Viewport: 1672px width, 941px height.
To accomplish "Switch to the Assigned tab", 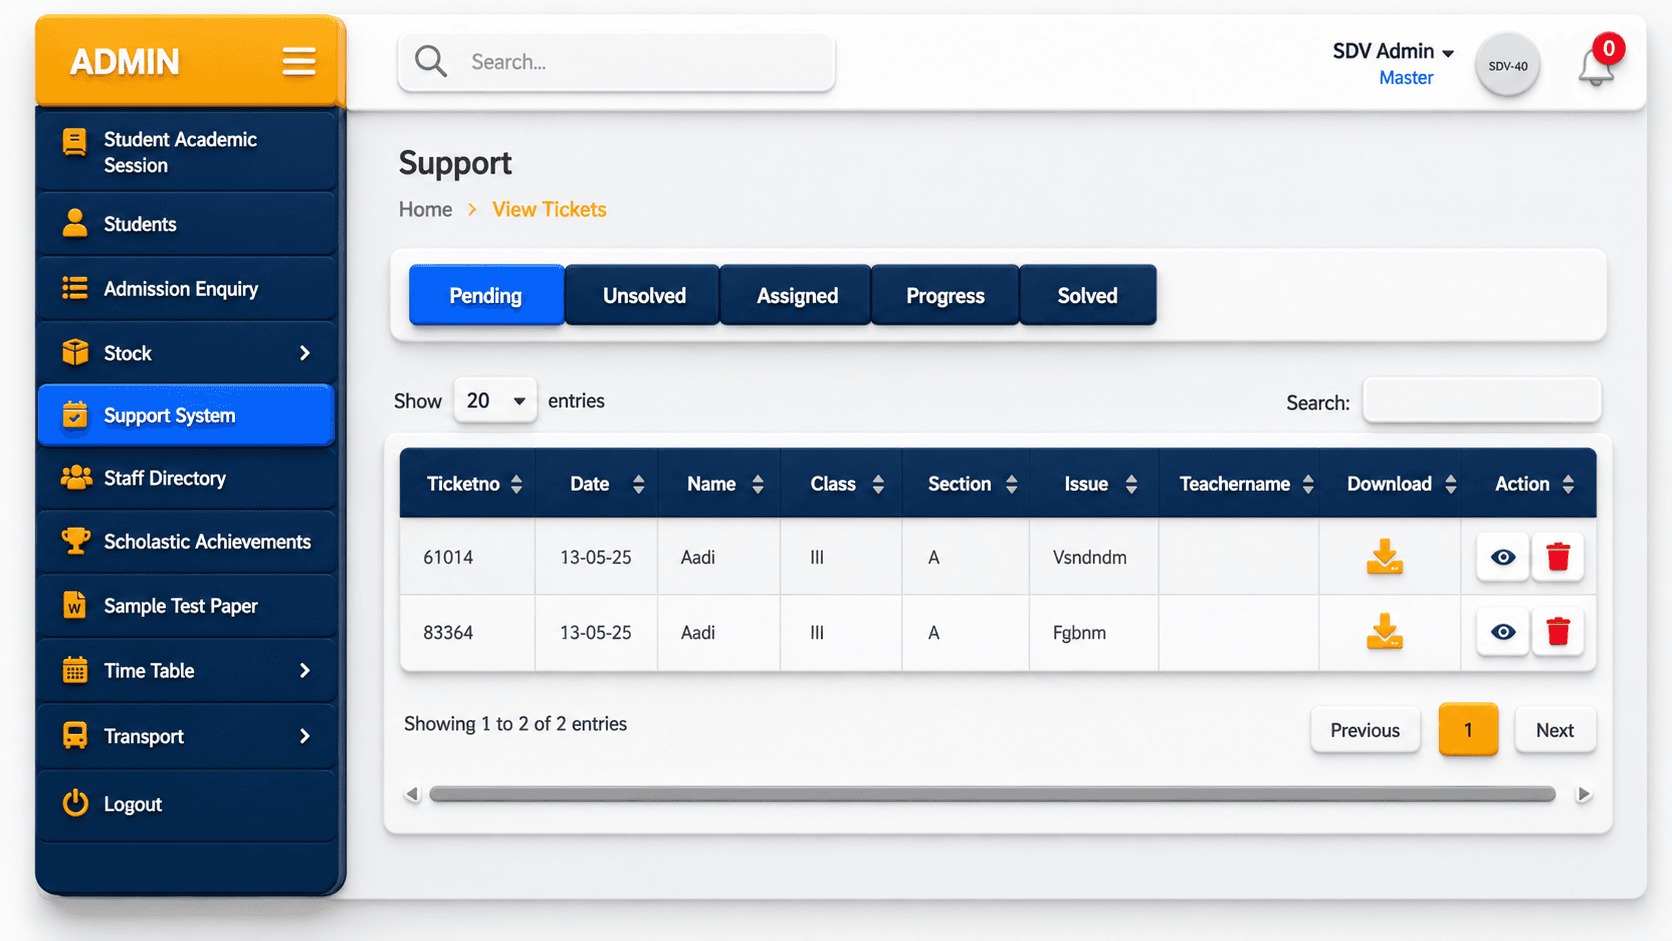I will point(796,295).
